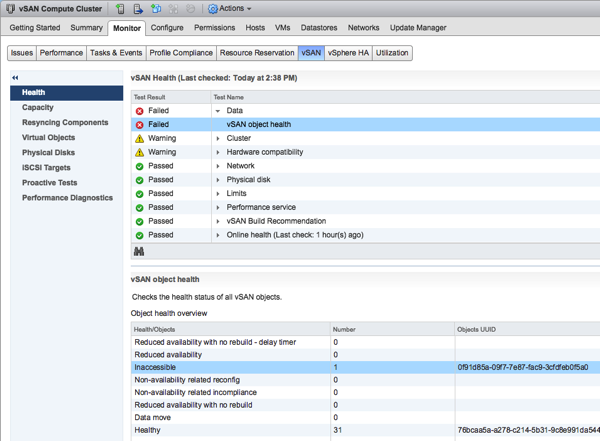Screen dimensions: 600x441
Task: Open the Actions dropdown menu
Action: [230, 8]
